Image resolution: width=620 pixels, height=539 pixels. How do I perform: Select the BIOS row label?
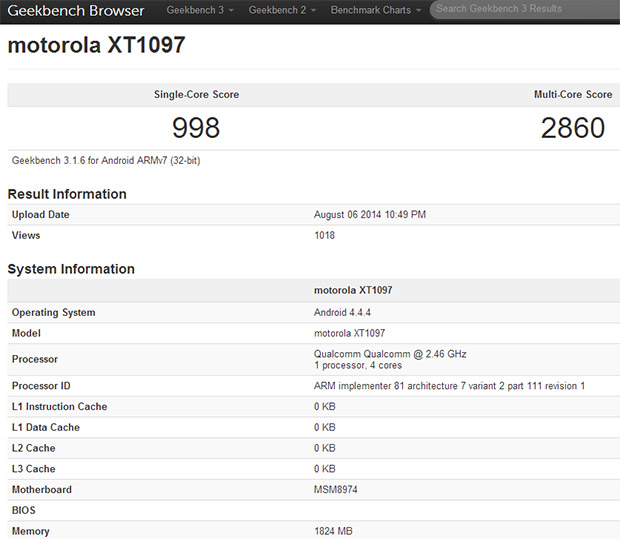(x=24, y=511)
